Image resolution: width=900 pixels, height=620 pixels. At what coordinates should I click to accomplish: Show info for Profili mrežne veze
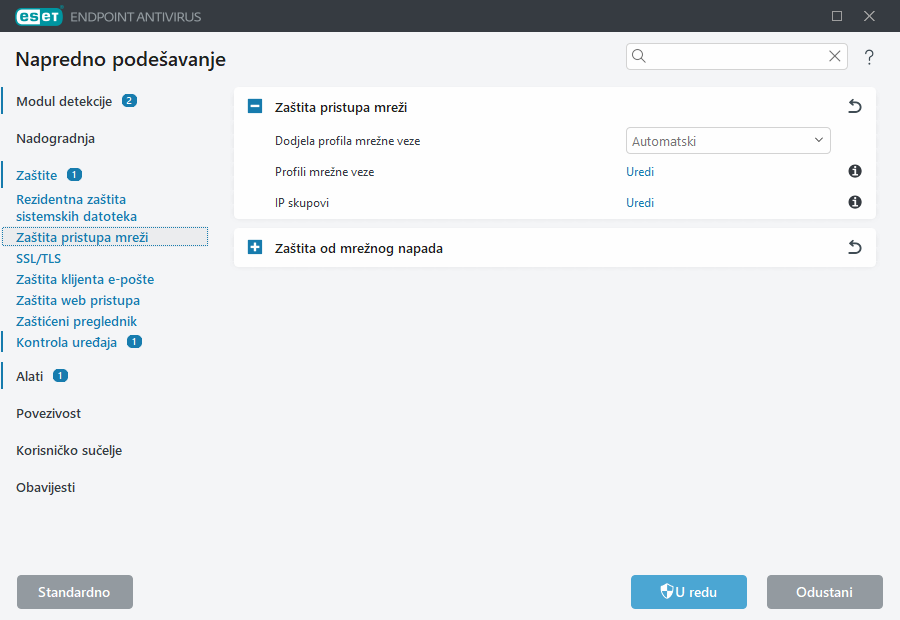pyautogui.click(x=855, y=172)
